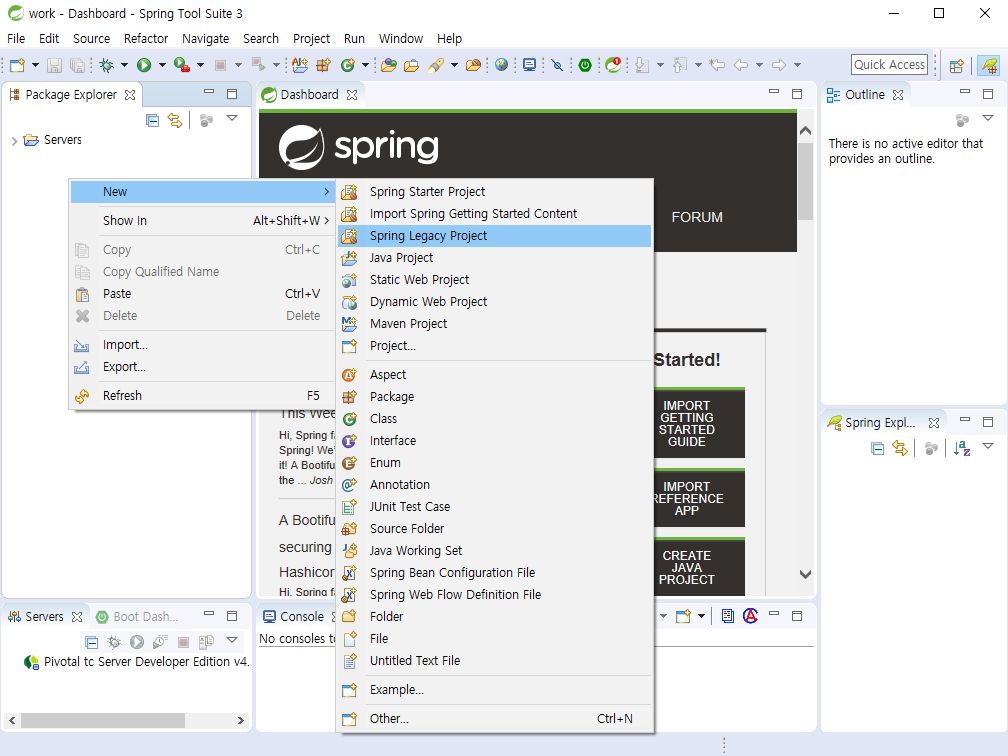Open Show In submenu
Screen dimensions: 1008x756
tap(202, 220)
